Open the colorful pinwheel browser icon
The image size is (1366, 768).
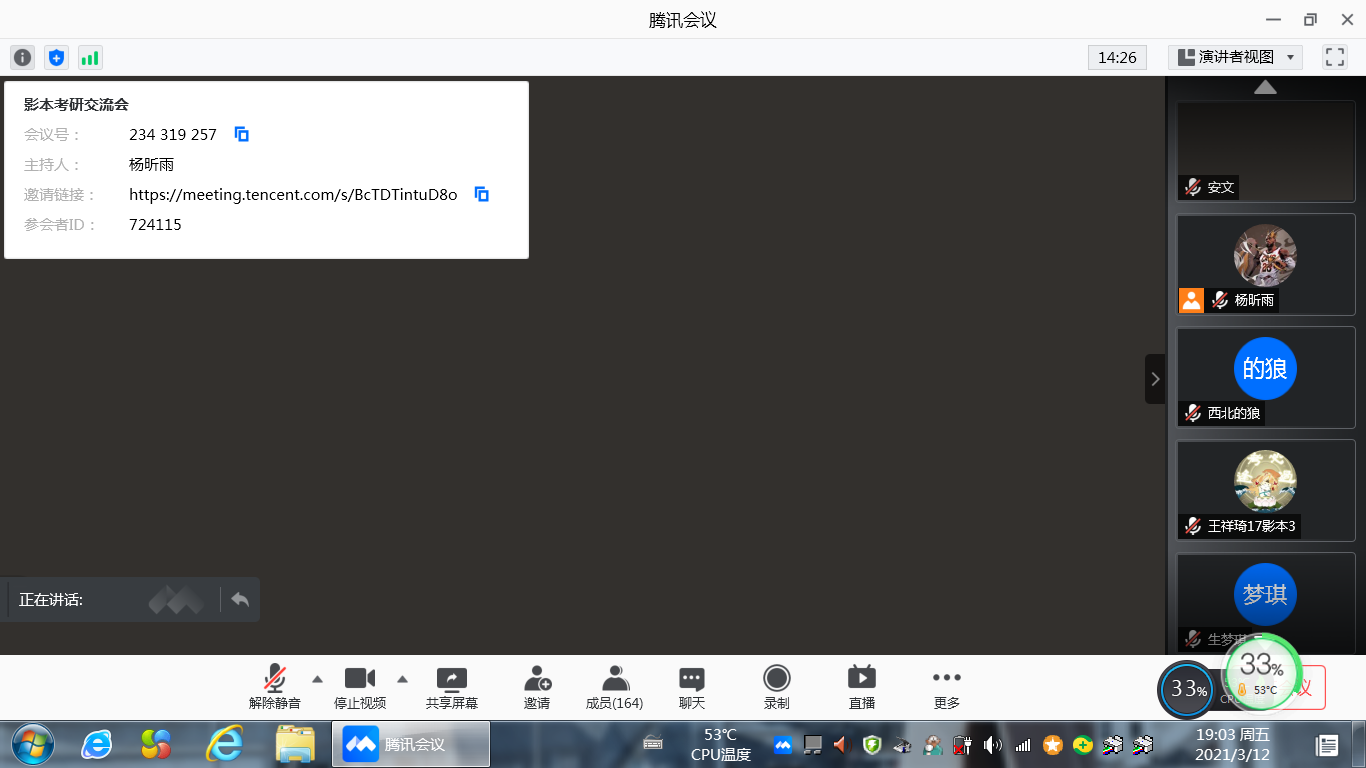[156, 744]
